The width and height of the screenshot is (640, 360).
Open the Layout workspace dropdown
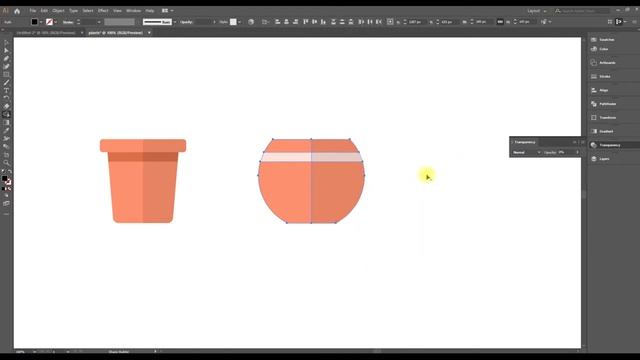coord(537,11)
